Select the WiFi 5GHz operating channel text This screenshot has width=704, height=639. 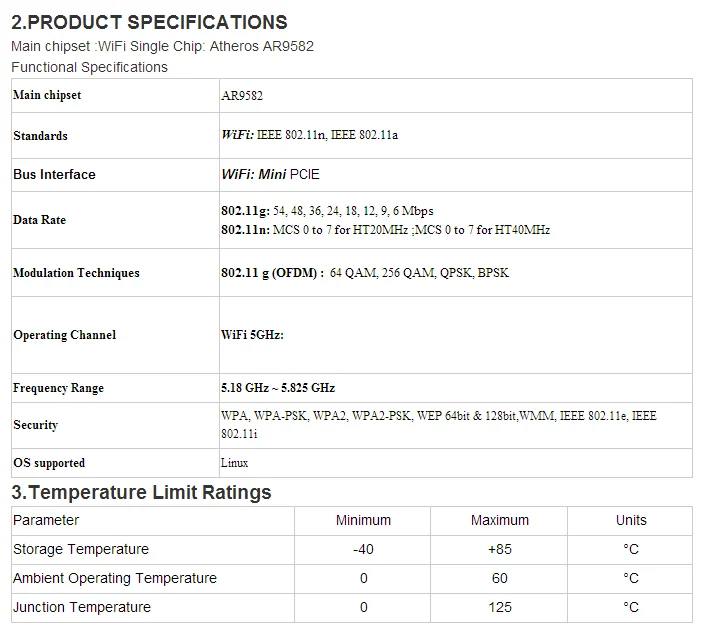[x=252, y=335]
